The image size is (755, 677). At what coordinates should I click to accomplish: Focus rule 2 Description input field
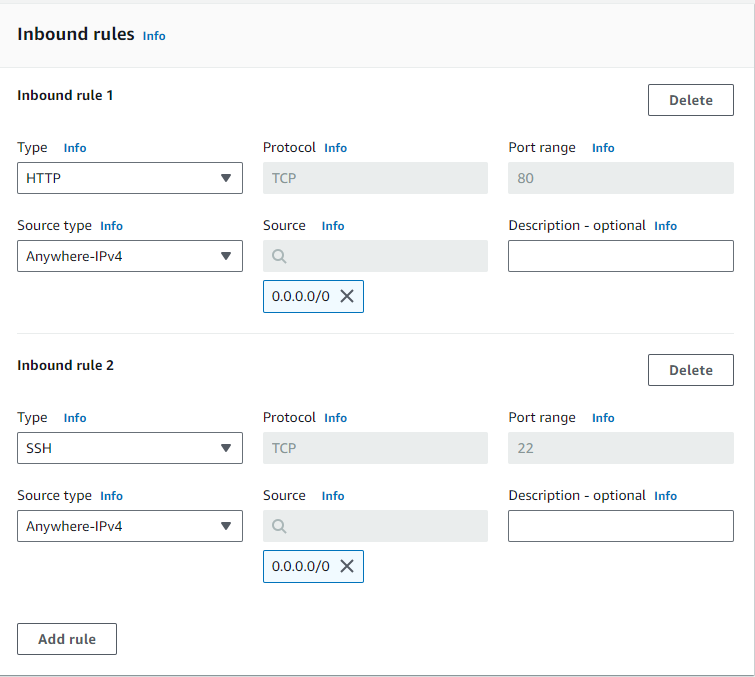[621, 526]
